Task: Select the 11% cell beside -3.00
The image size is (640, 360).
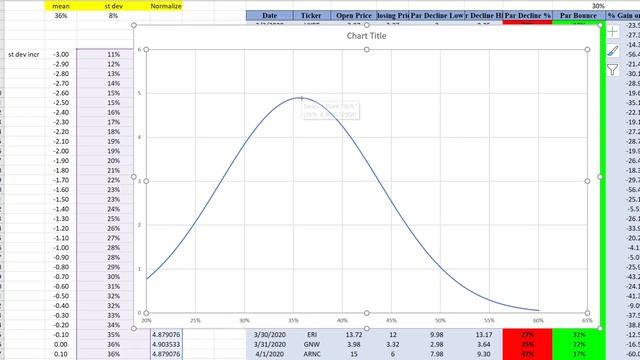Action: tap(105, 54)
